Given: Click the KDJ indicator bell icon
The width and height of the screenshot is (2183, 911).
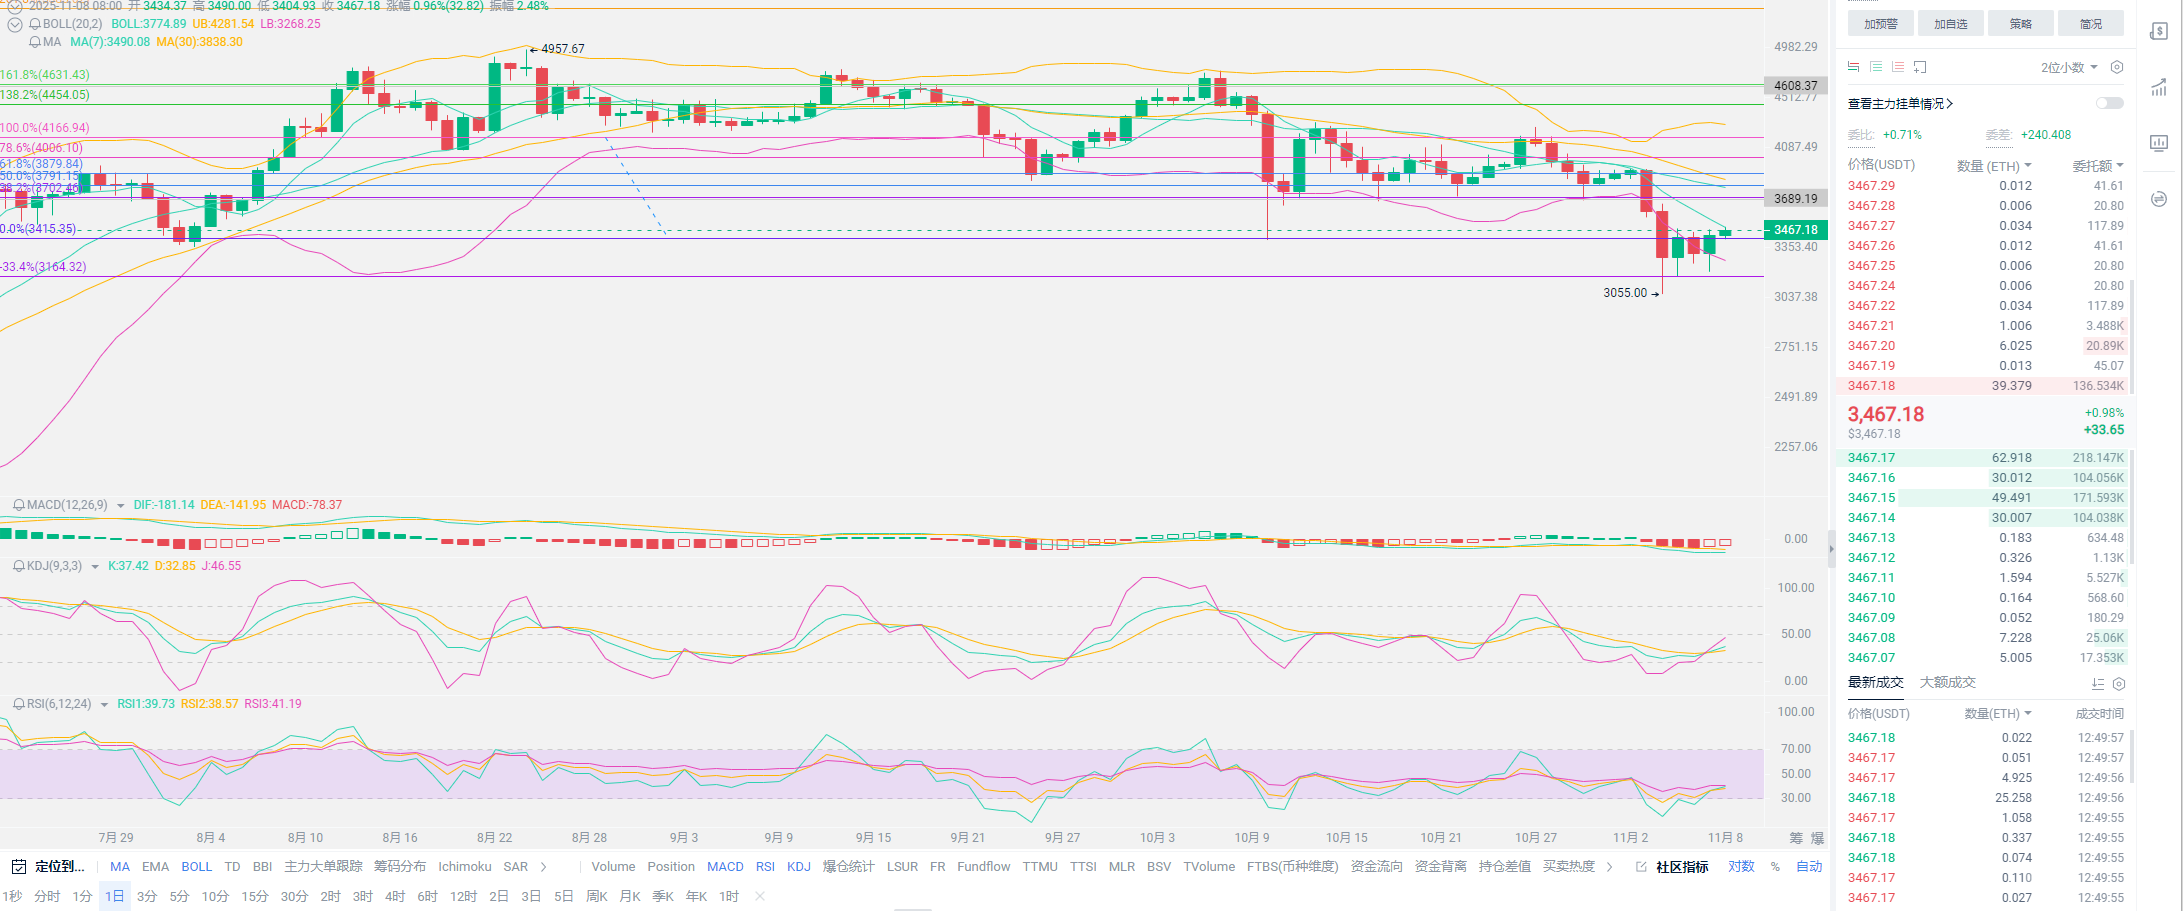Looking at the screenshot, I should [x=18, y=566].
